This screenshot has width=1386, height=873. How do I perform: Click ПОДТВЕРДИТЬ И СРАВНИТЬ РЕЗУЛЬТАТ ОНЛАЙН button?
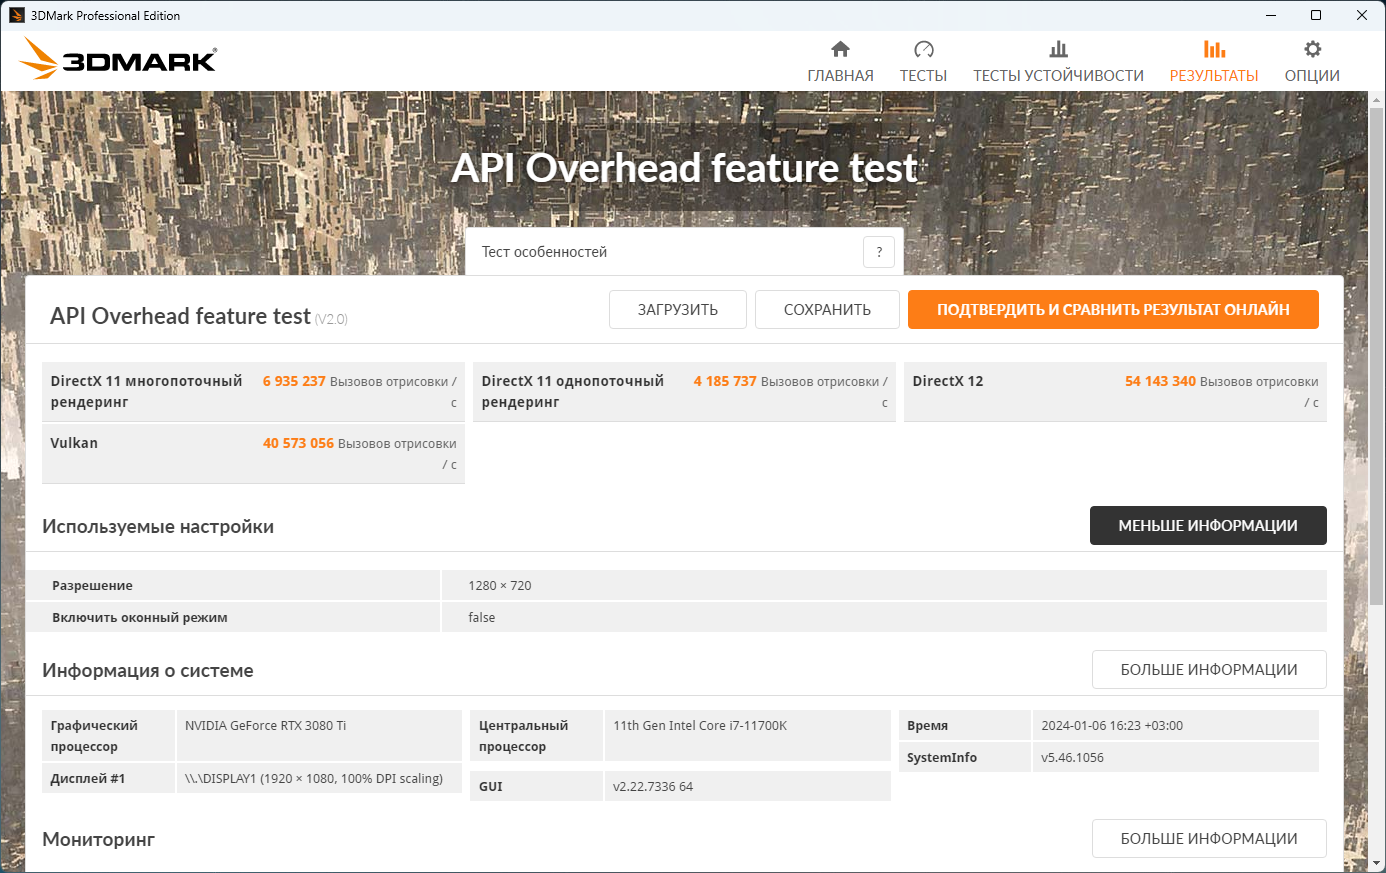tap(1113, 310)
